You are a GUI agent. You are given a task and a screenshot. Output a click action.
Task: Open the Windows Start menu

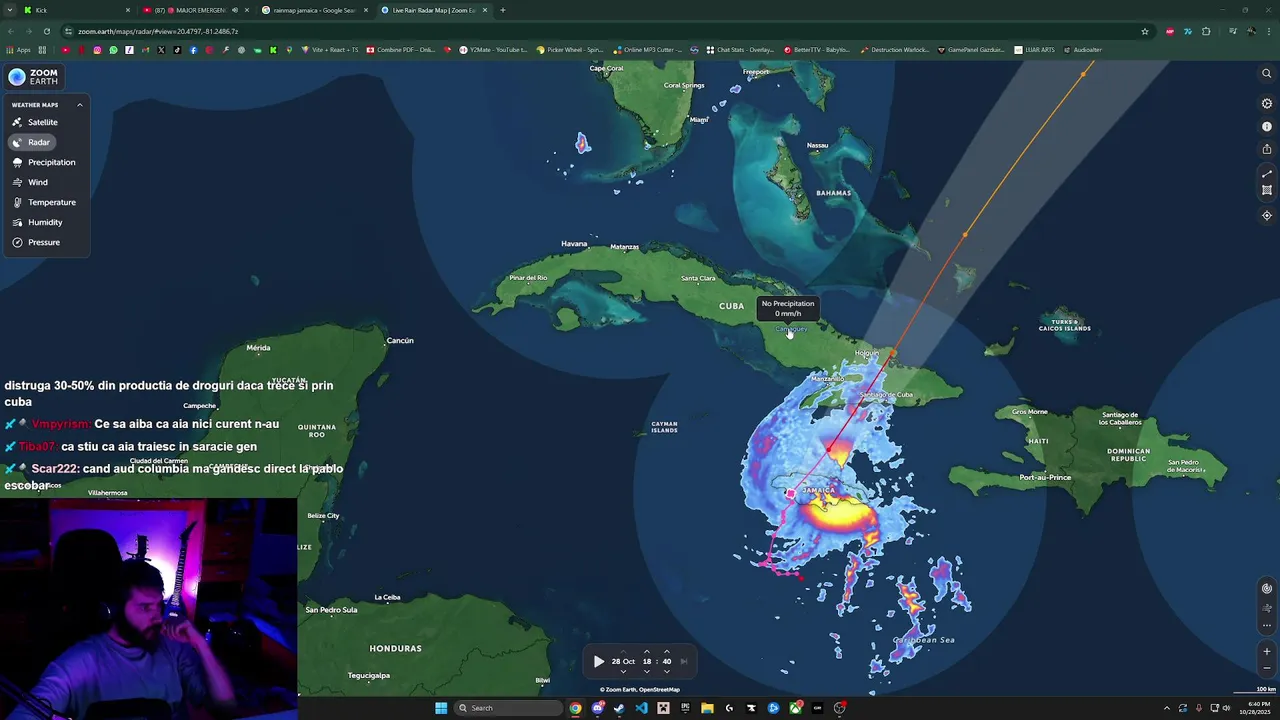[441, 708]
